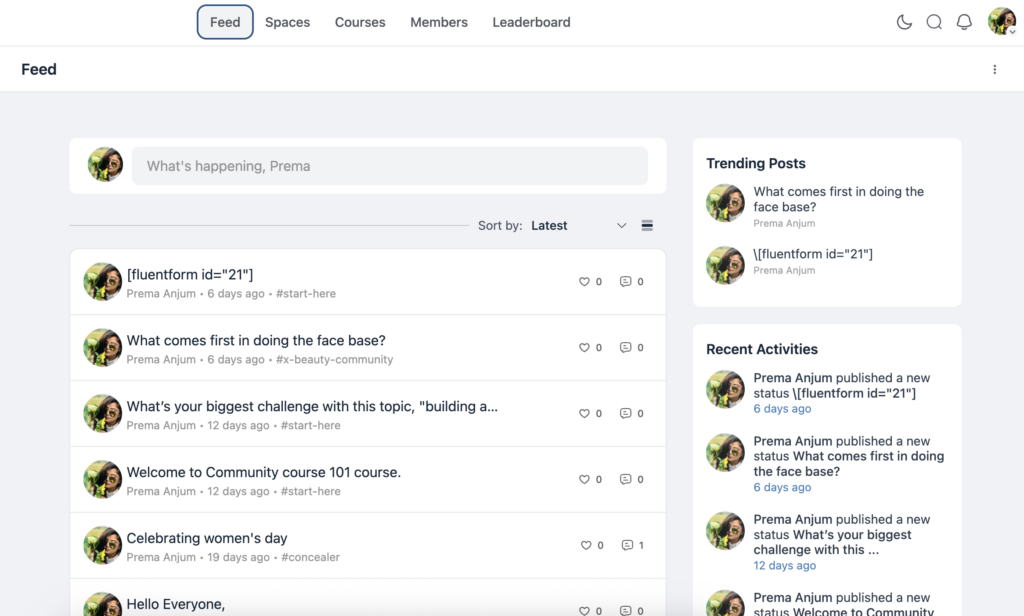Click the 6 days ago link in Recent Activities

tap(782, 408)
